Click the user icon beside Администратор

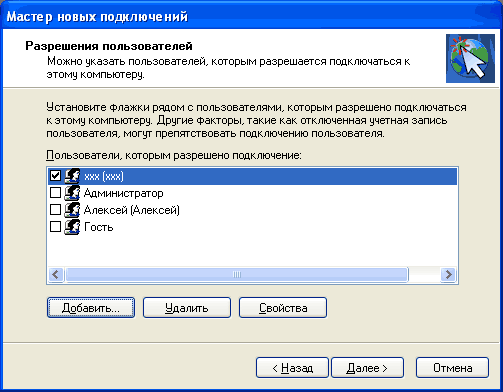[72, 193]
